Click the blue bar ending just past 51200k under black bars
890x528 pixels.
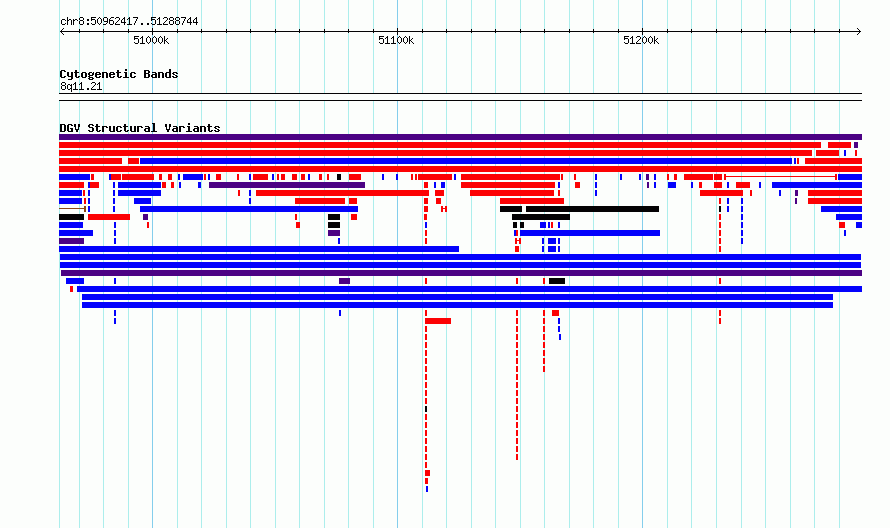click(590, 233)
